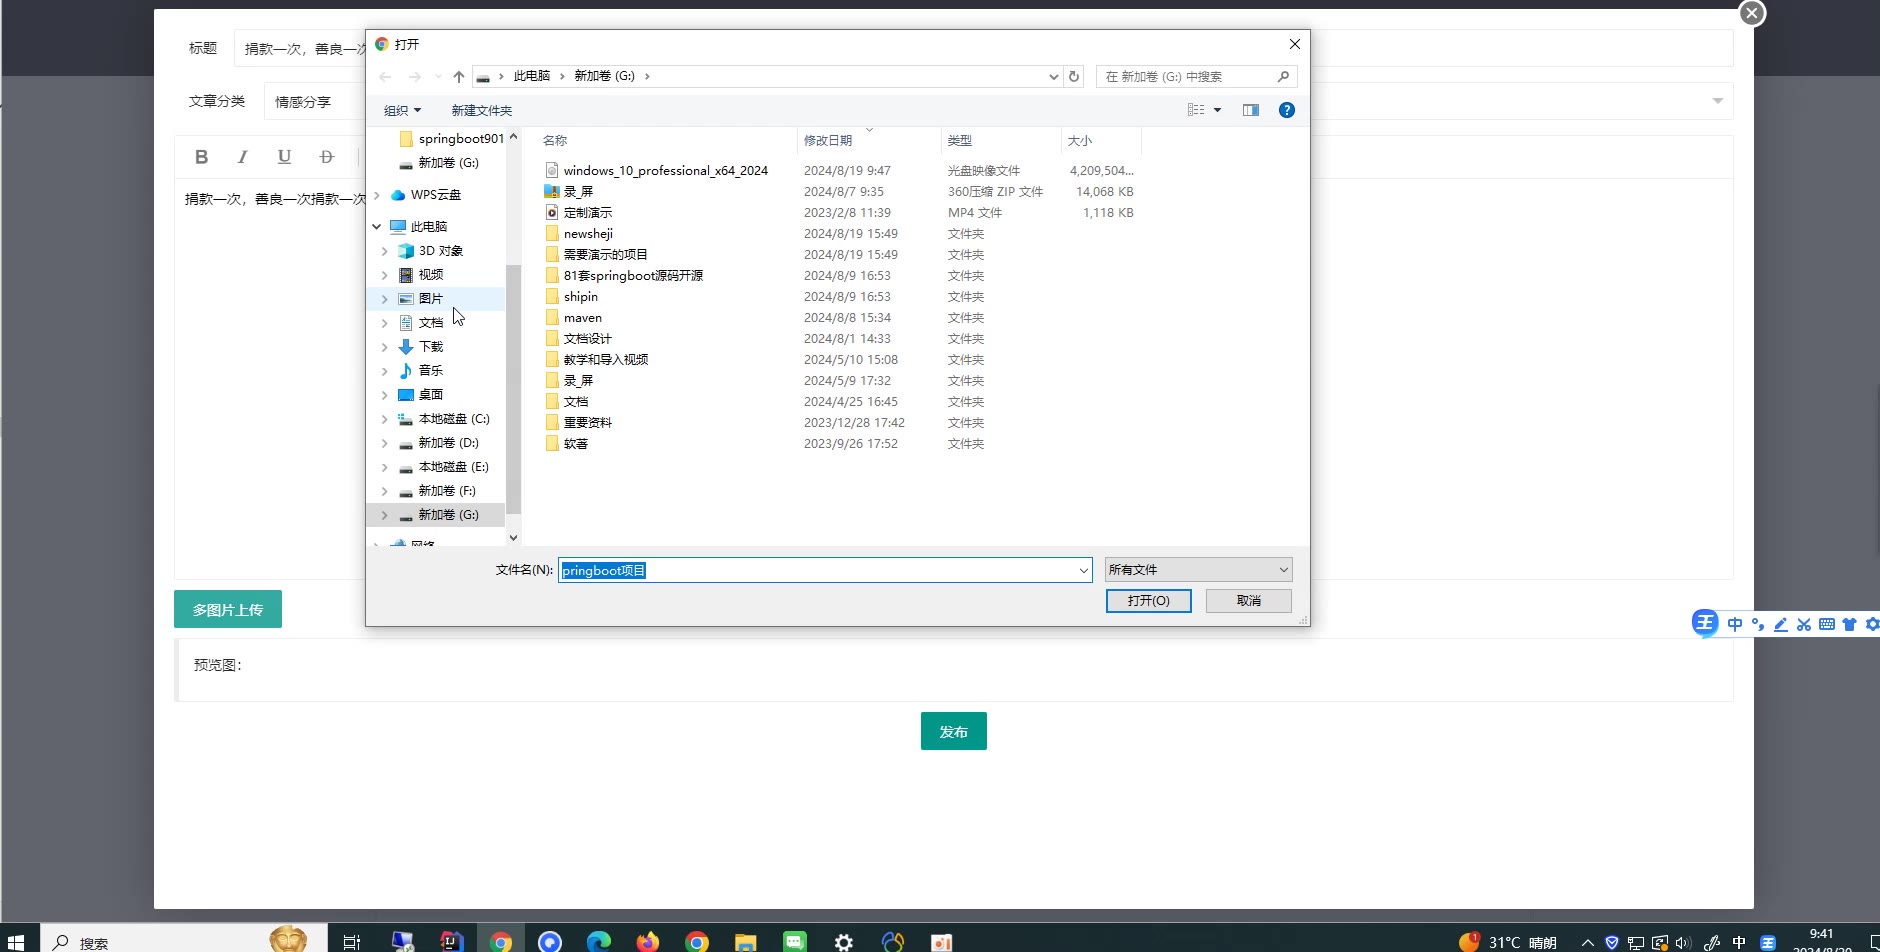Close the article popup with round X
The image size is (1880, 952).
pyautogui.click(x=1752, y=13)
